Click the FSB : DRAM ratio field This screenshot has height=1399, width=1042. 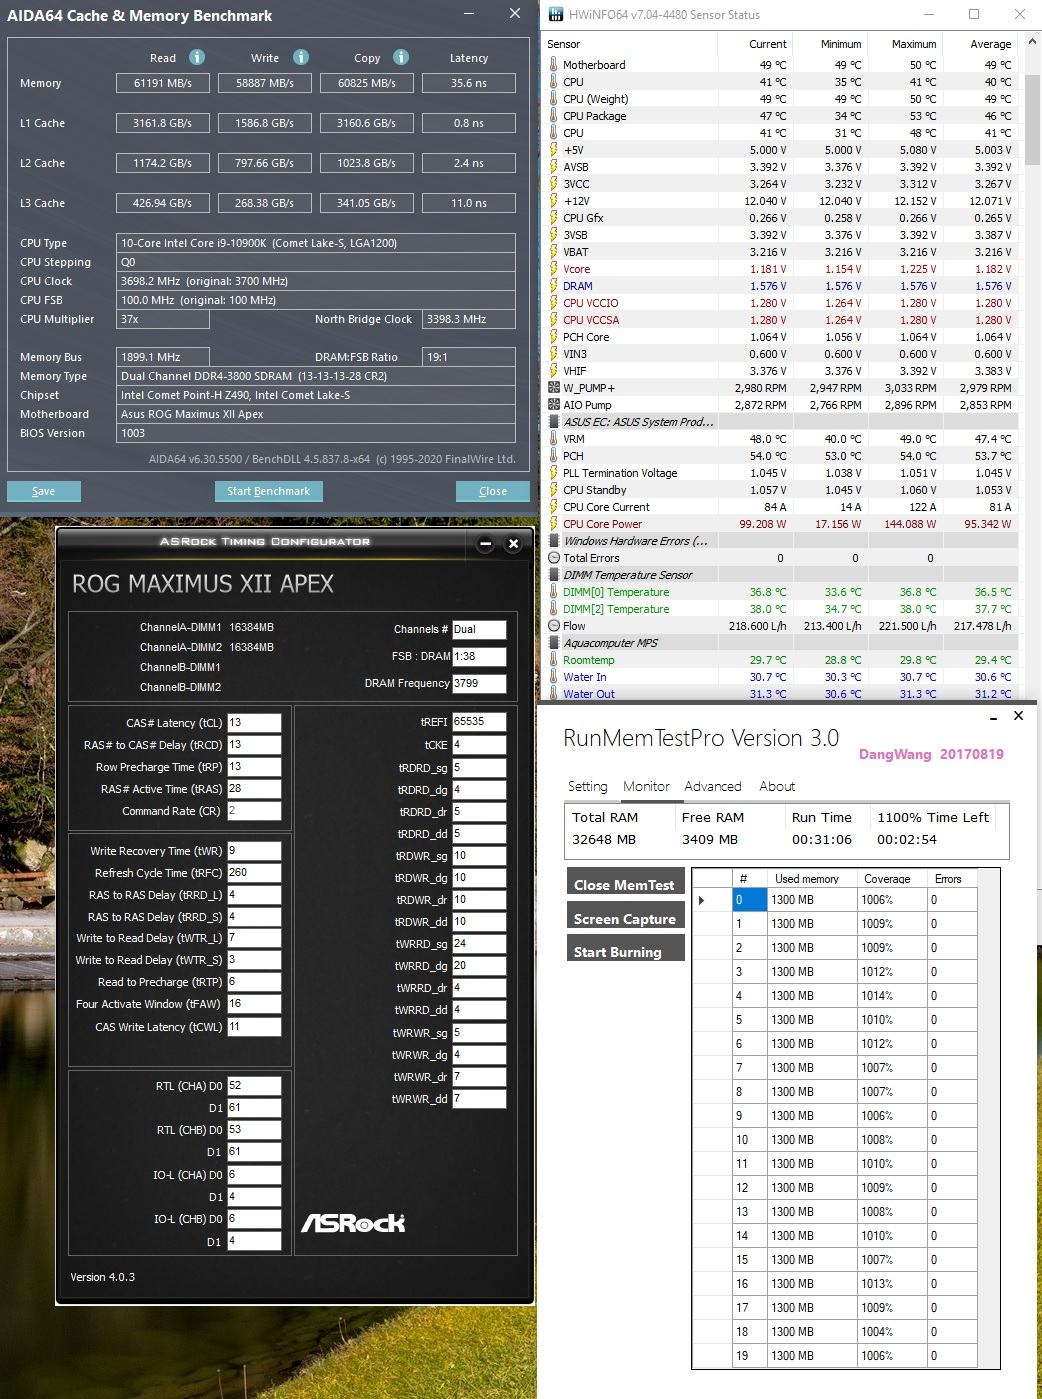click(x=479, y=657)
